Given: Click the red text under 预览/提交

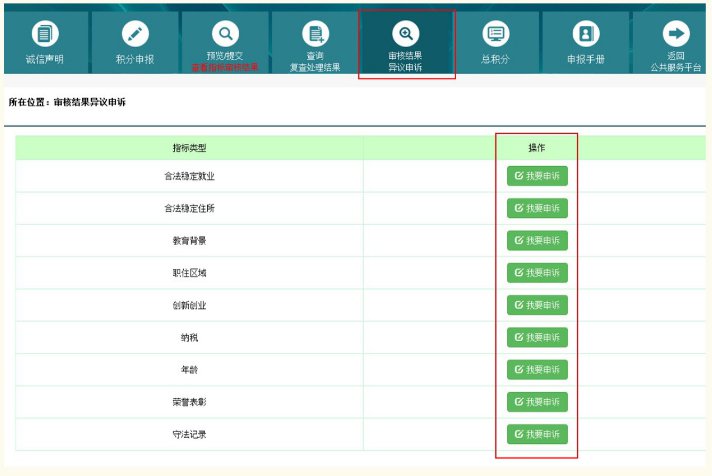Looking at the screenshot, I should (x=225, y=68).
